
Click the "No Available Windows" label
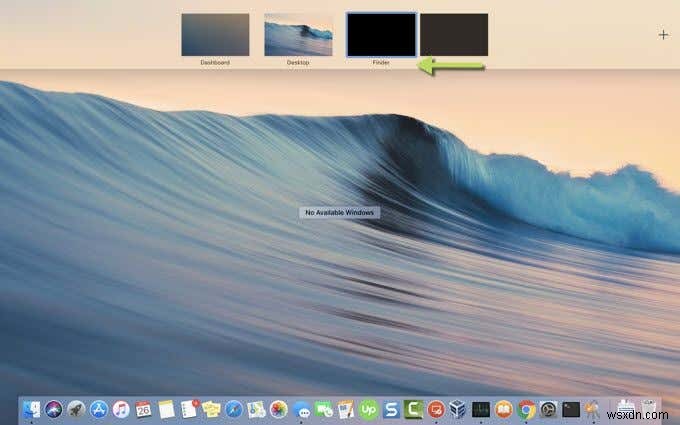click(x=340, y=212)
